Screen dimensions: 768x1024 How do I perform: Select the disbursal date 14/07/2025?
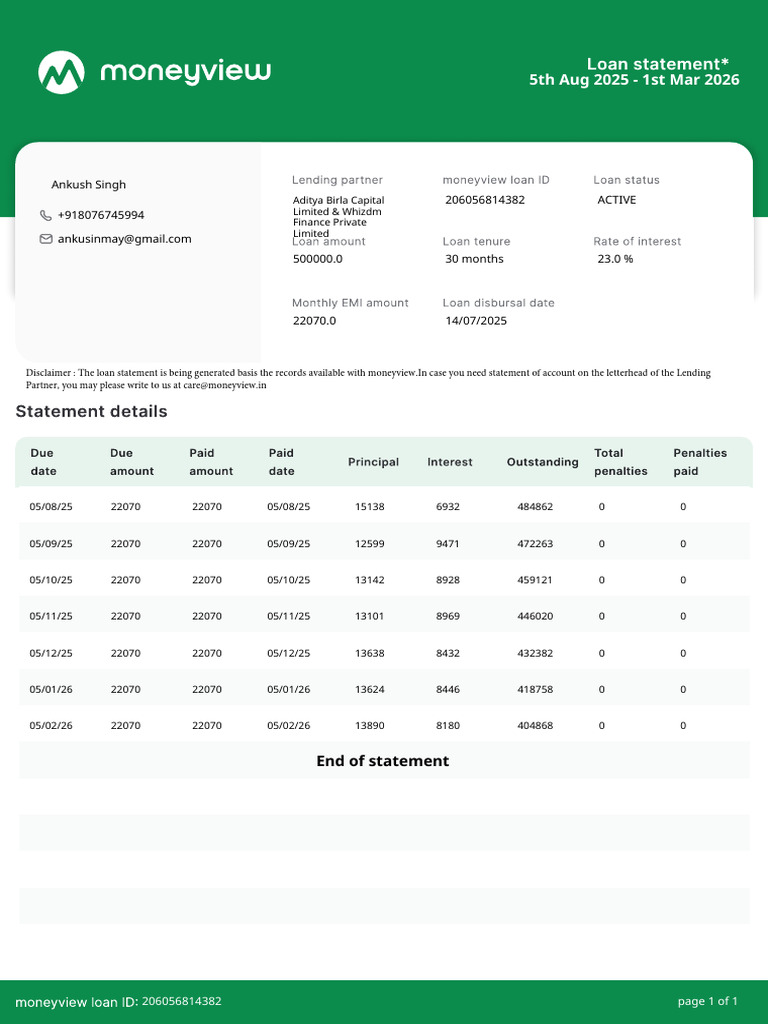[476, 321]
